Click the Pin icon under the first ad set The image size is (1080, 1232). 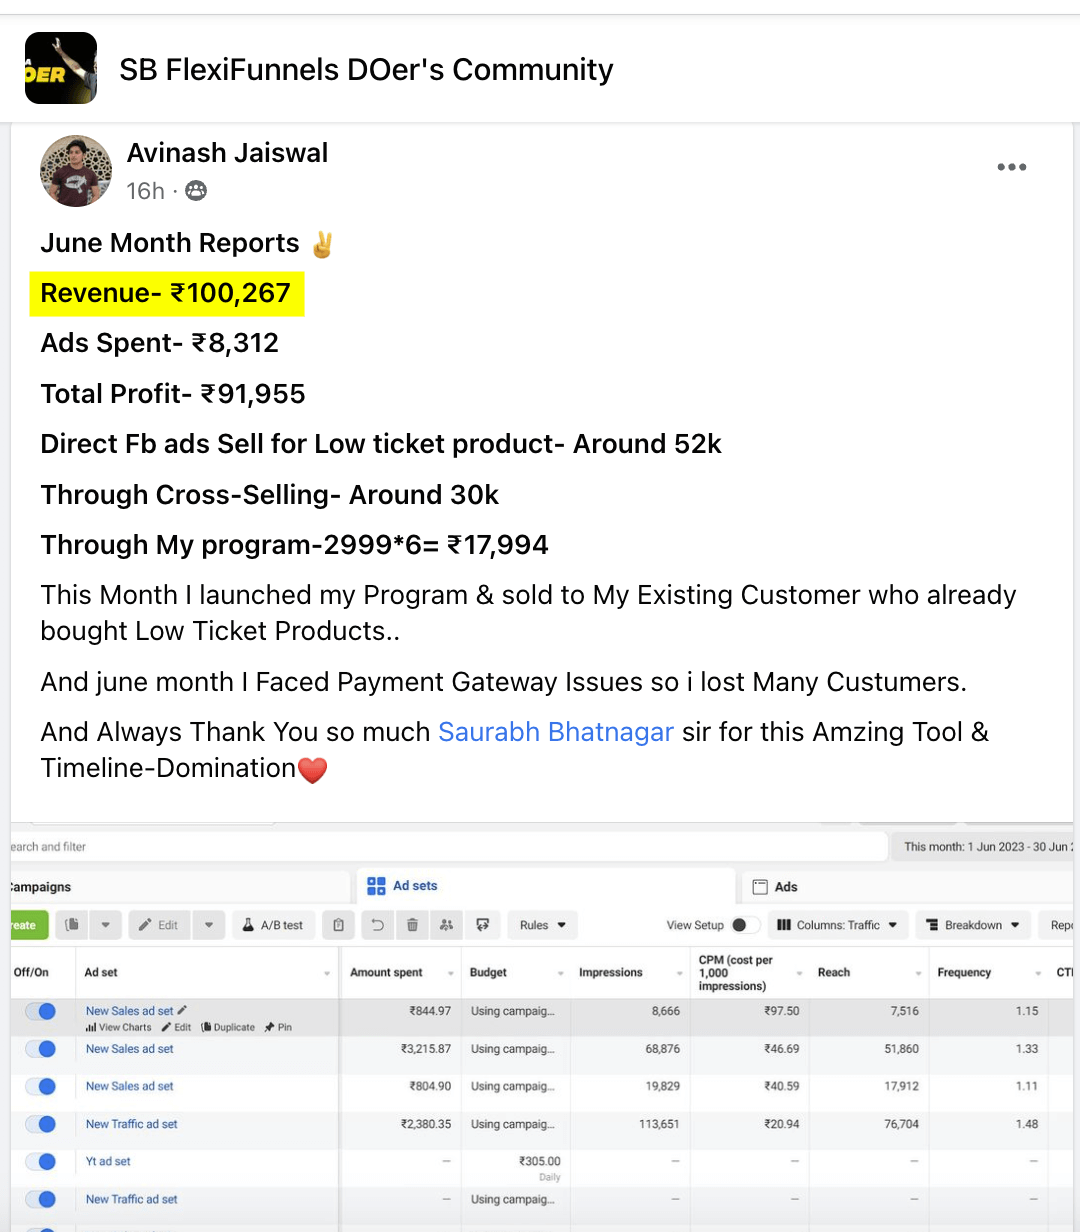278,1027
